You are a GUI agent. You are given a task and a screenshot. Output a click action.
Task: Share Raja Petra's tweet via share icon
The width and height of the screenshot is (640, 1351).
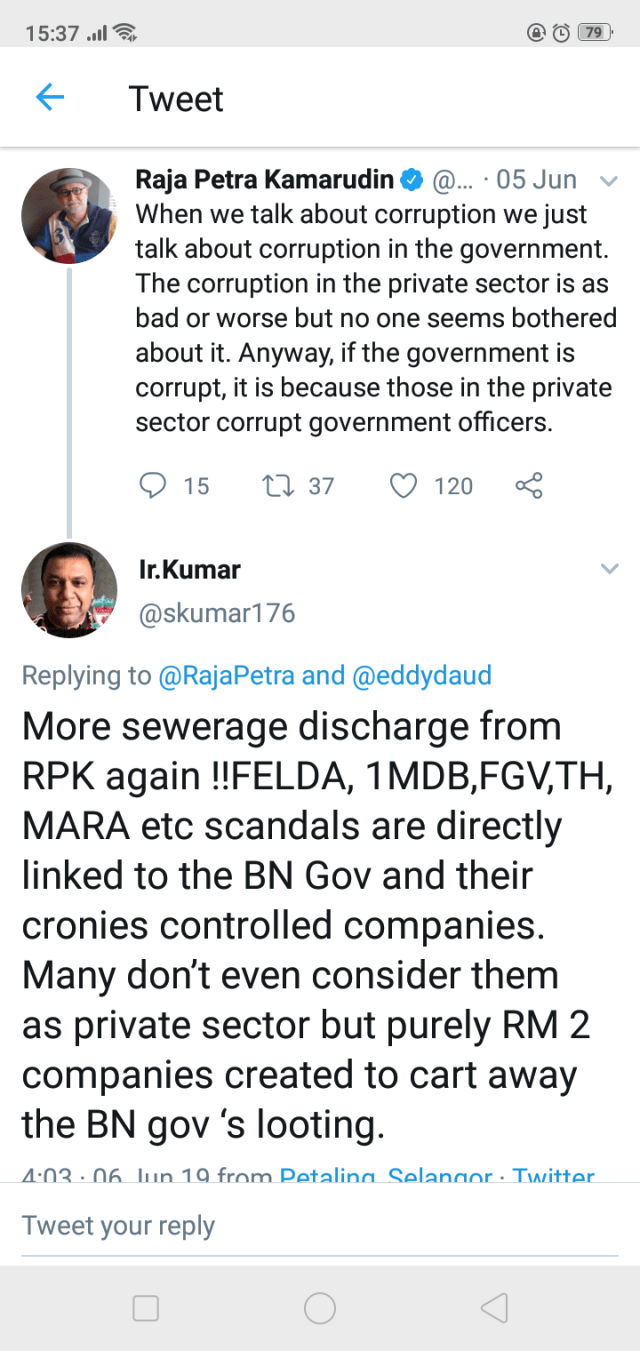(x=528, y=486)
